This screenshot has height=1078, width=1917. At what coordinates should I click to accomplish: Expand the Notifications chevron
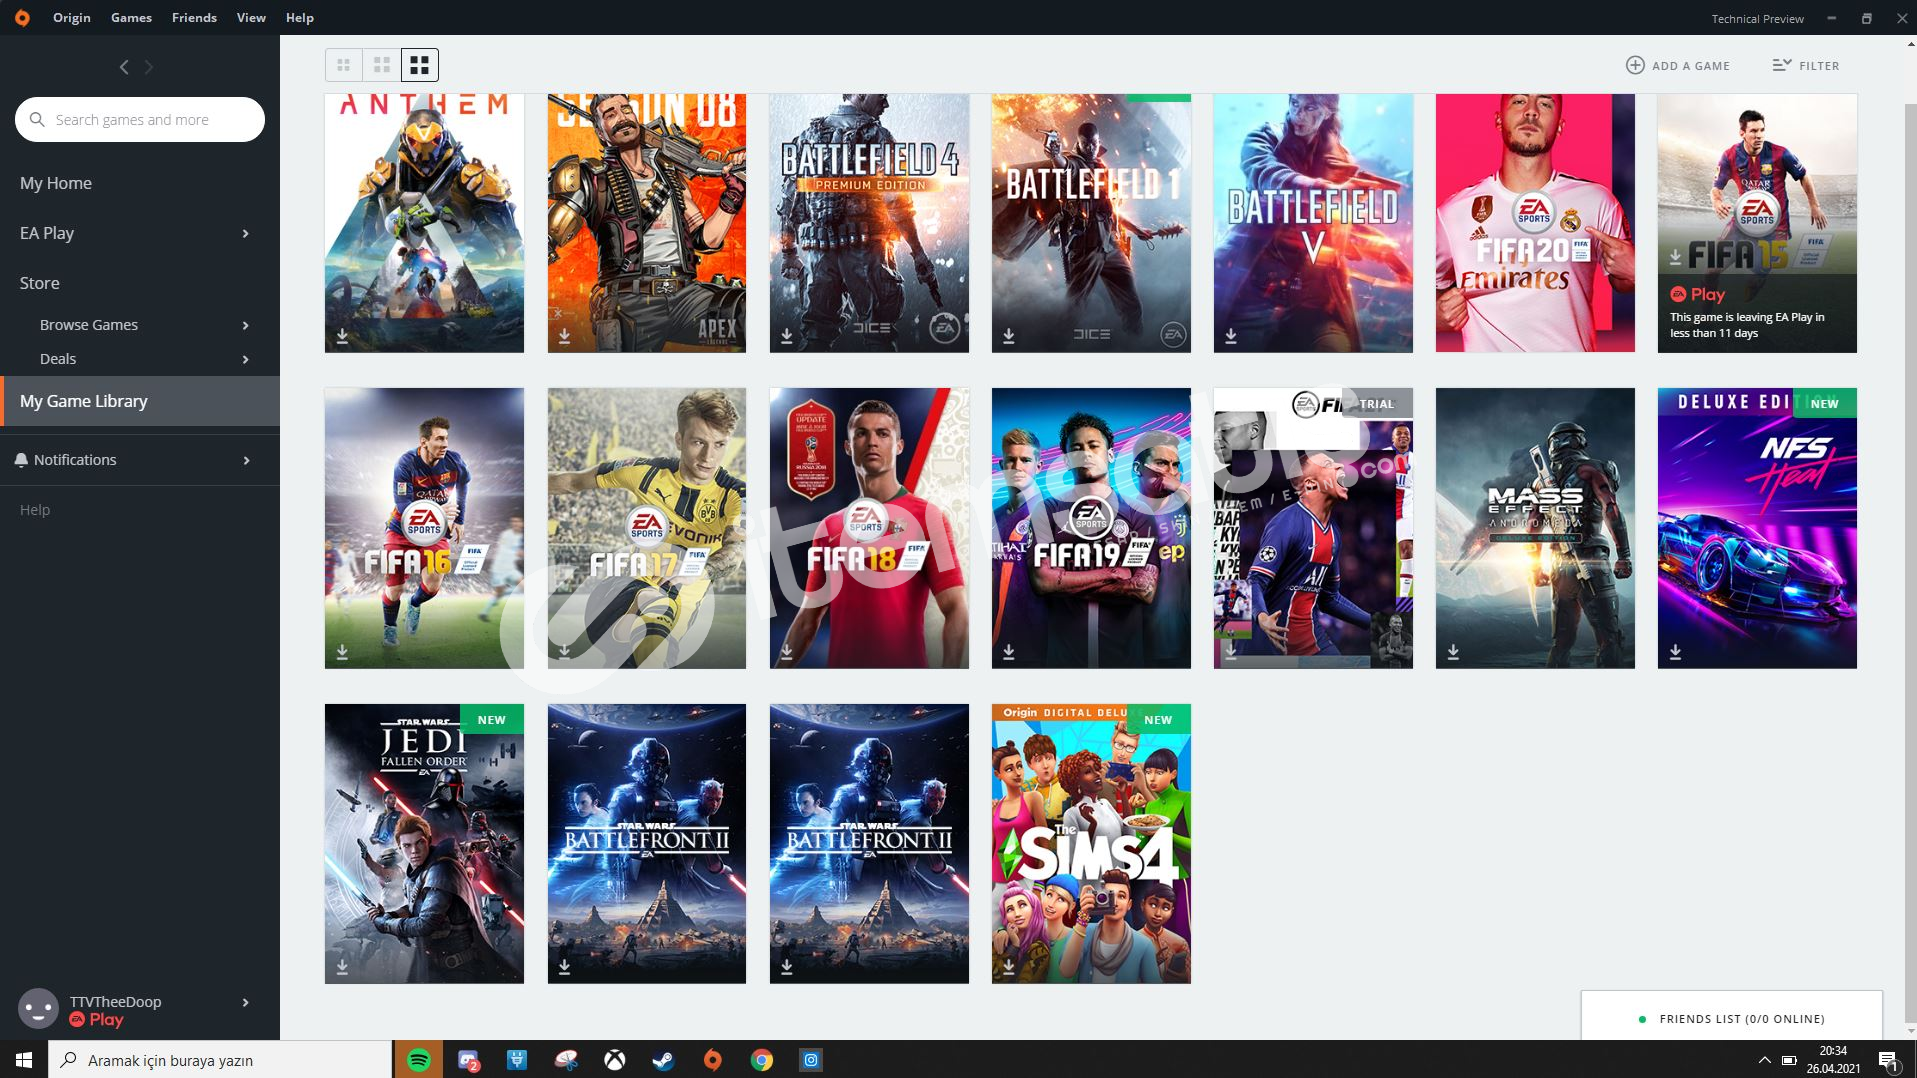[246, 460]
